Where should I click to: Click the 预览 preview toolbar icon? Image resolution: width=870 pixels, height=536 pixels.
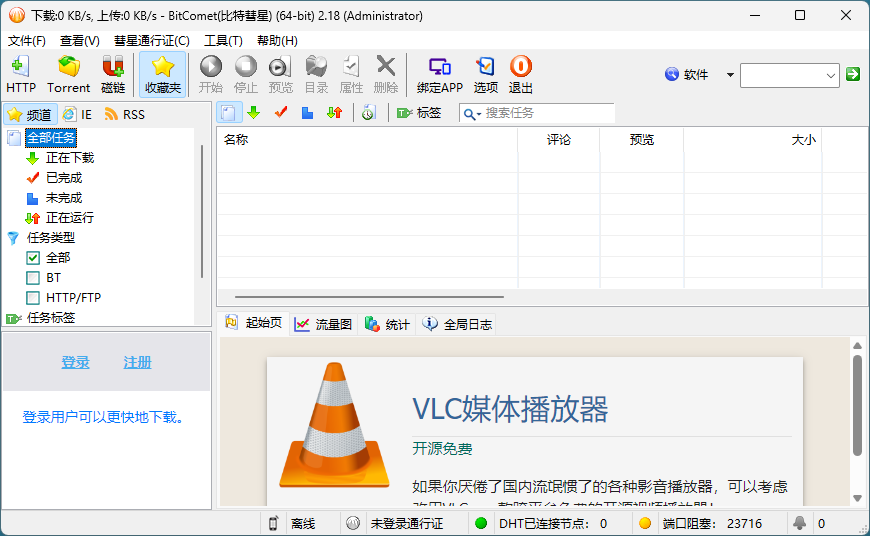point(280,74)
